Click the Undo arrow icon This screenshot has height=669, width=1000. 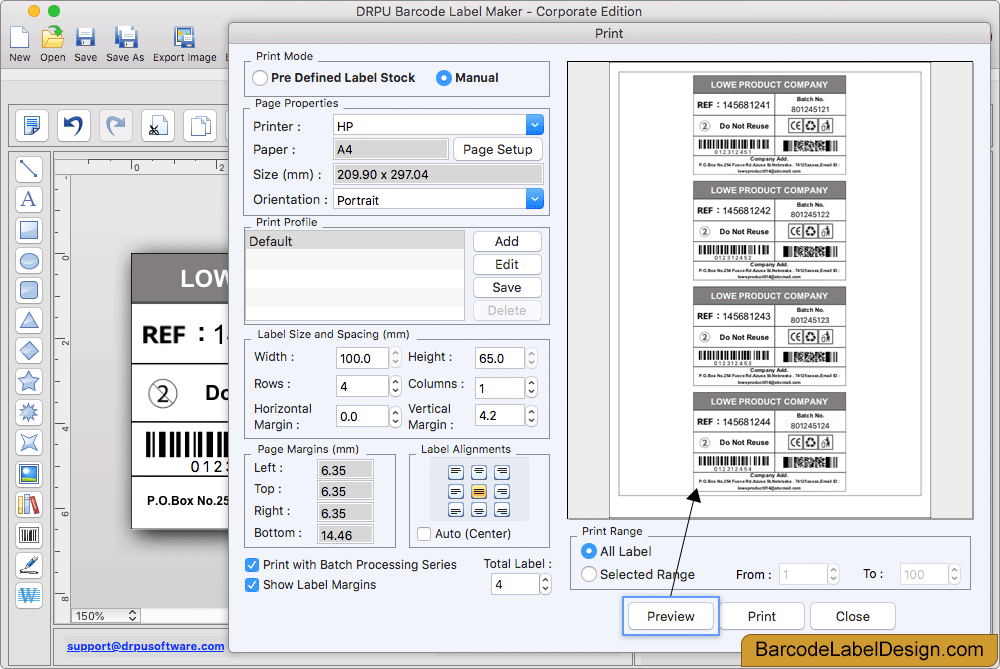(x=73, y=125)
